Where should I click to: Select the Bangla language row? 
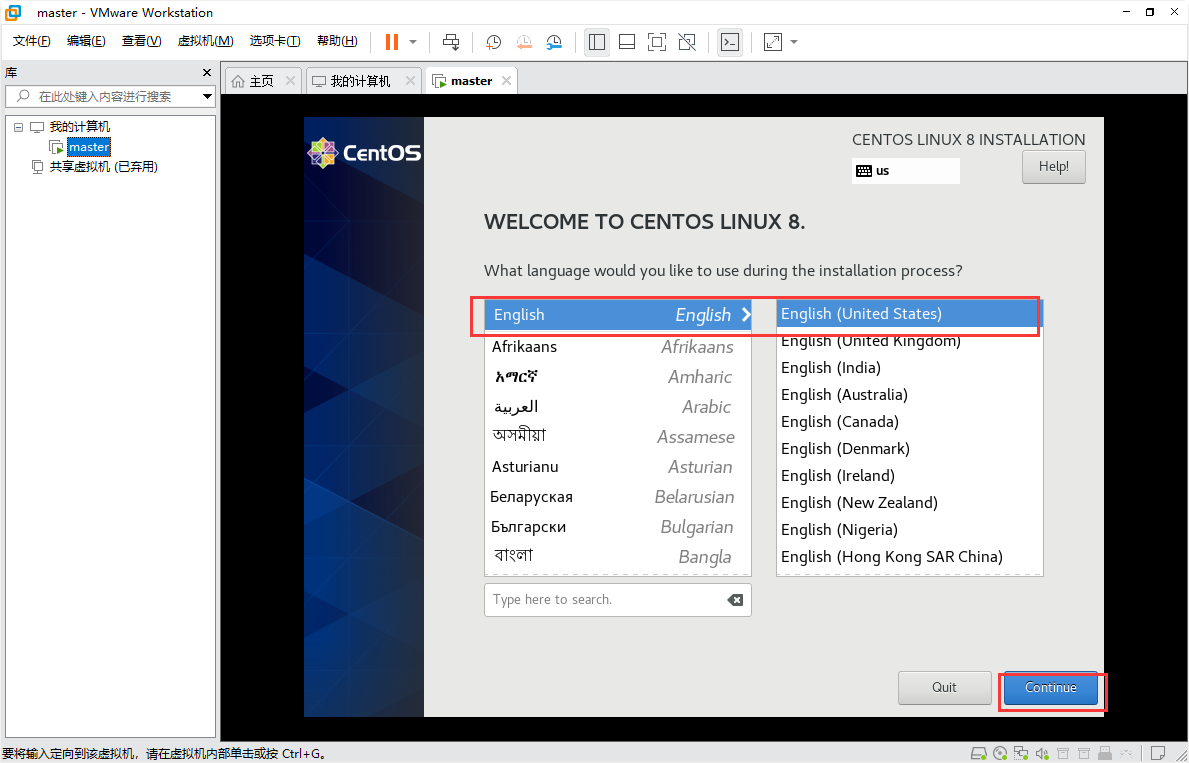(x=618, y=557)
